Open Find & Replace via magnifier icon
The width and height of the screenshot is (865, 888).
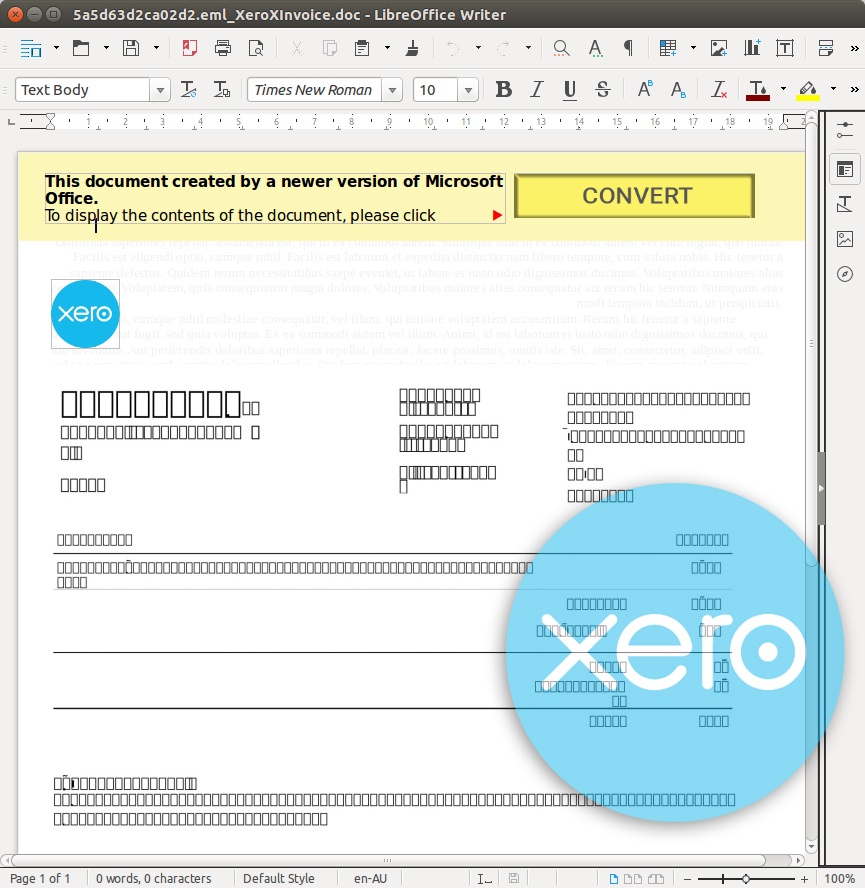(x=561, y=47)
